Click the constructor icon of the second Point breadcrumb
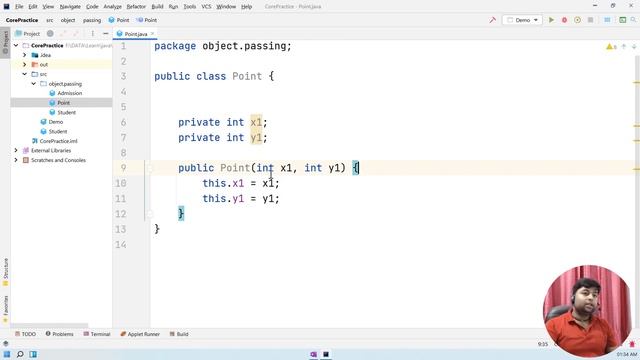640x360 pixels. click(140, 20)
